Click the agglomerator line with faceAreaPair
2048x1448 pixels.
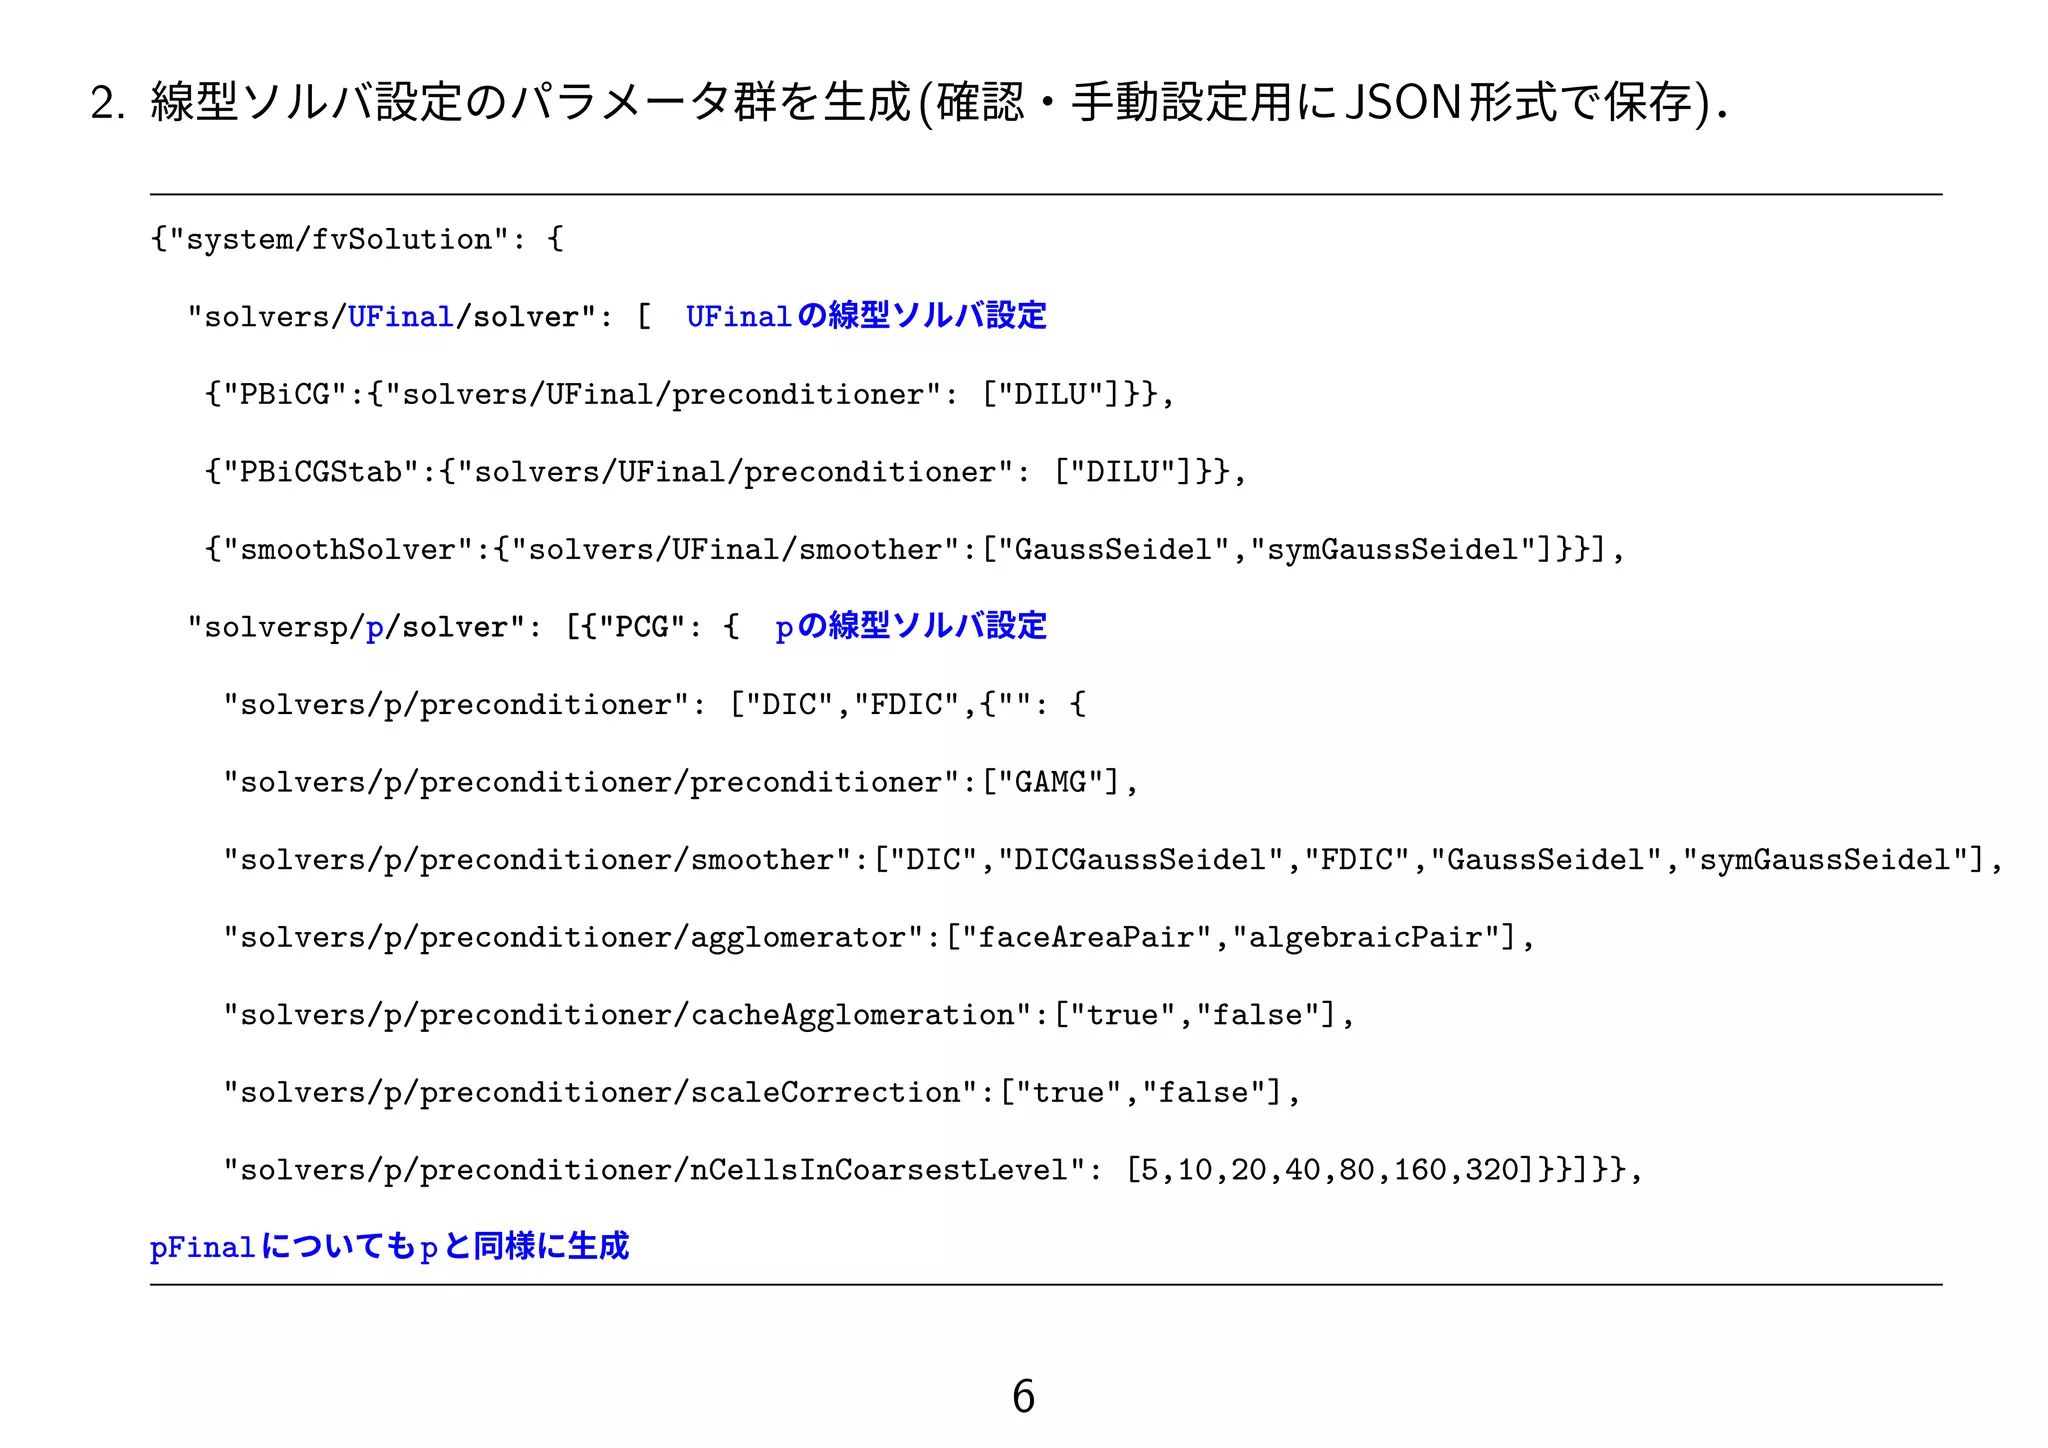pyautogui.click(x=879, y=937)
